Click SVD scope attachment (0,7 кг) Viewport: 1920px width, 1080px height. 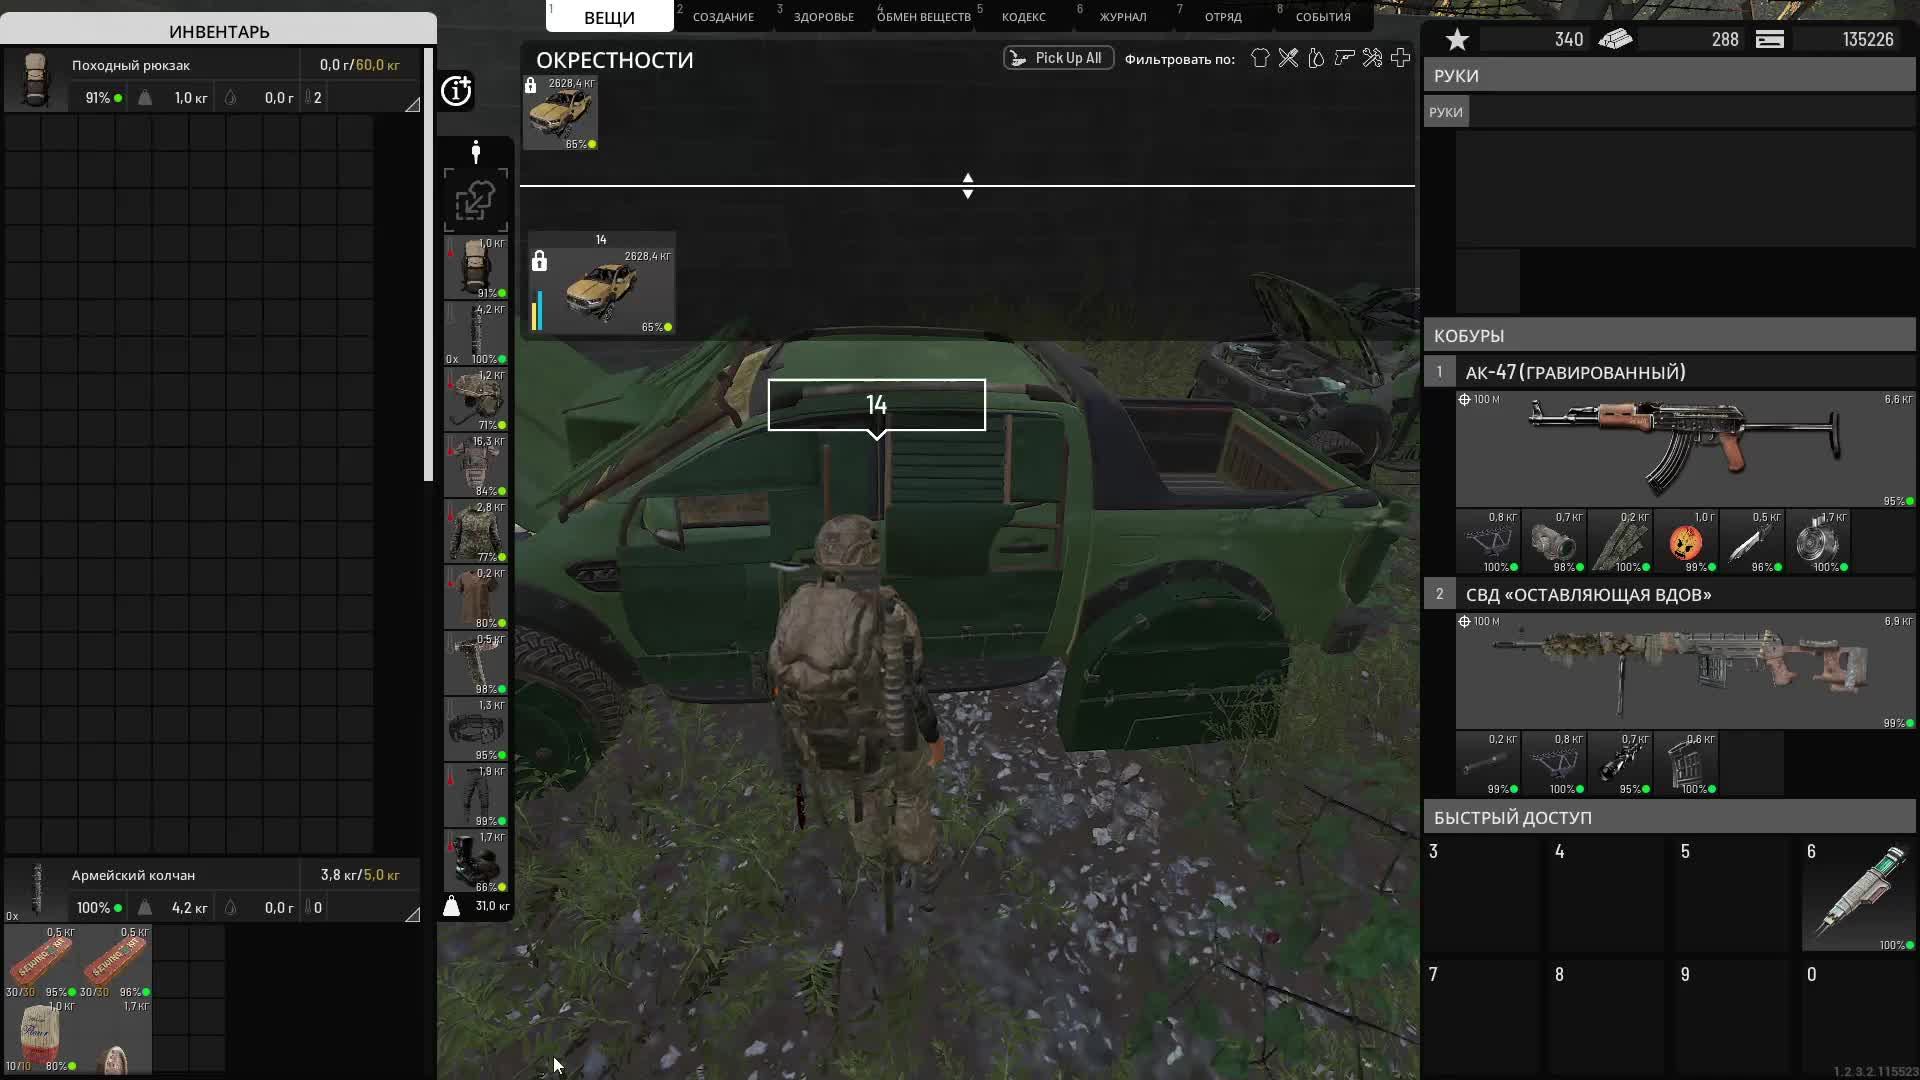point(1620,764)
